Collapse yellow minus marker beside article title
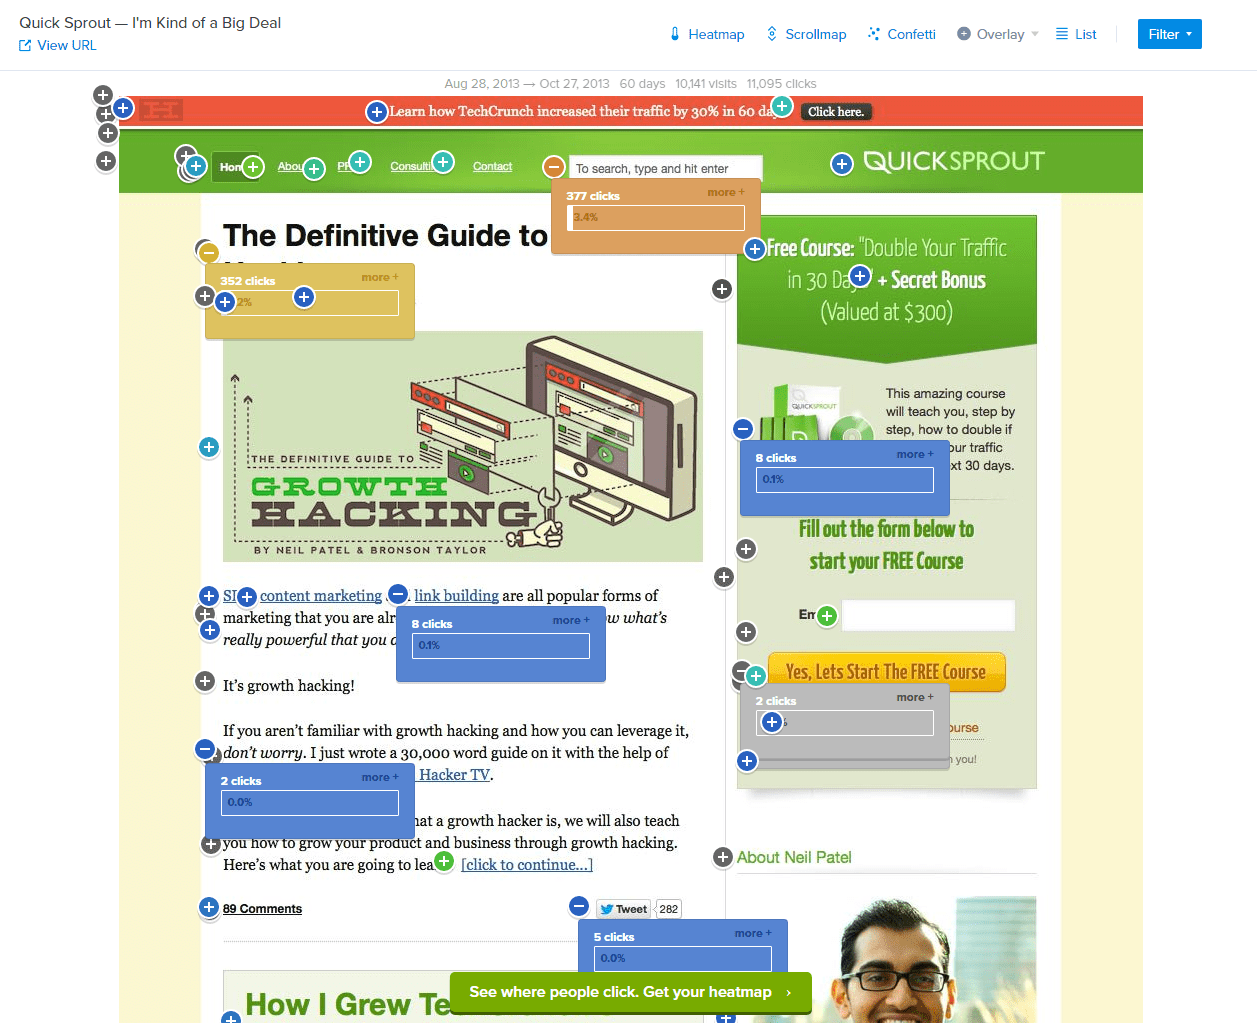Image resolution: width=1257 pixels, height=1023 pixels. [x=209, y=253]
